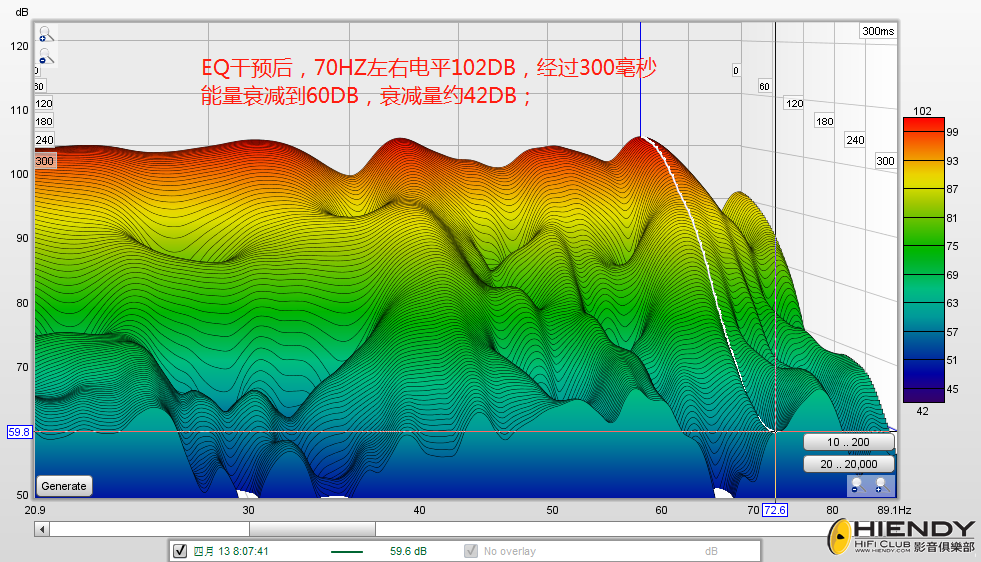Toggle the 四月 13 8:07:41 measurement checkbox

coord(180,551)
